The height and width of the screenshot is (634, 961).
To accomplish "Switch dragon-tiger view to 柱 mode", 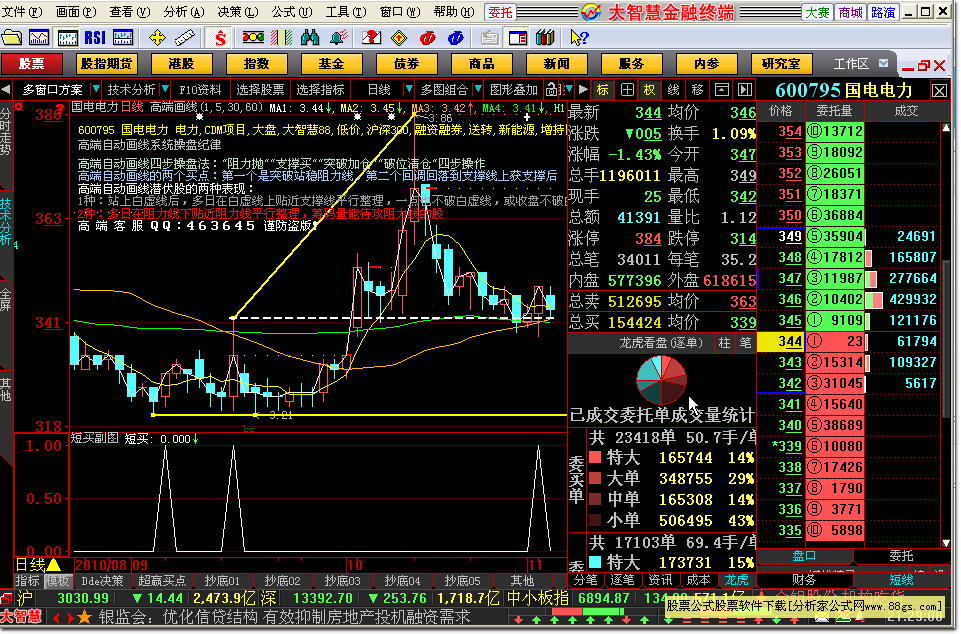I will tap(724, 343).
